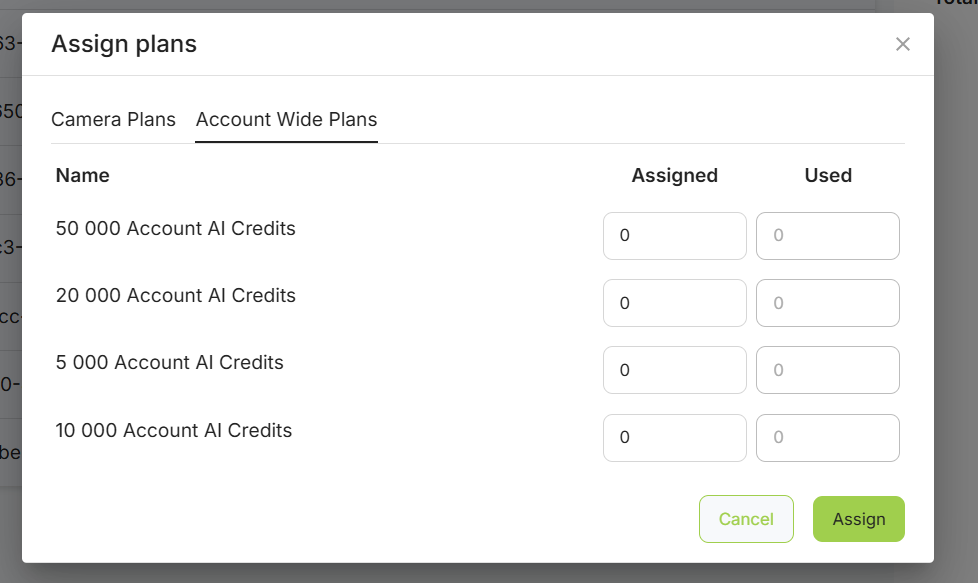The width and height of the screenshot is (978, 583).
Task: Click Assigned input for 5 000 Account AI Credits
Action: (x=674, y=370)
